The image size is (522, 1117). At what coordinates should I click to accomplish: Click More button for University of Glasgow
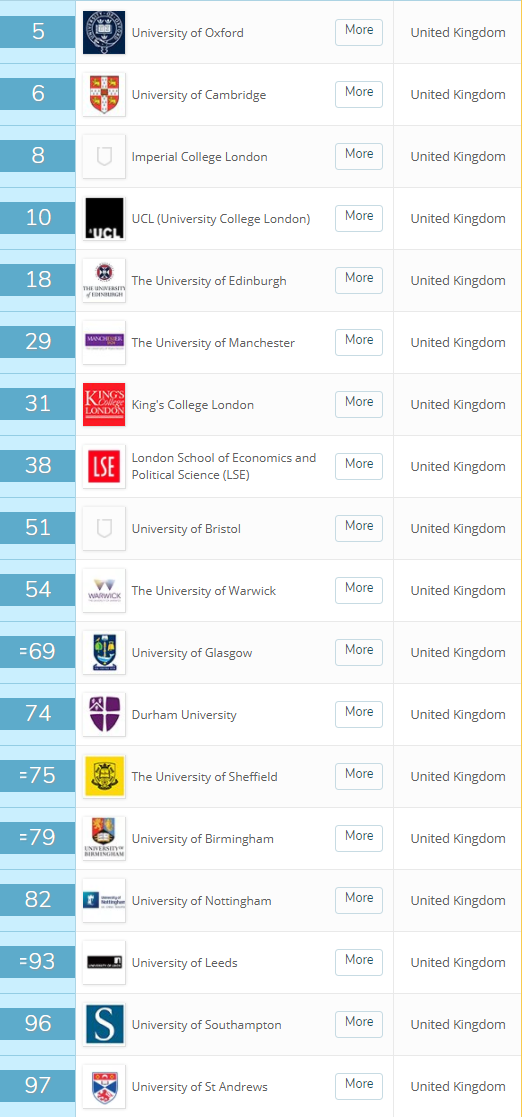[x=359, y=652]
